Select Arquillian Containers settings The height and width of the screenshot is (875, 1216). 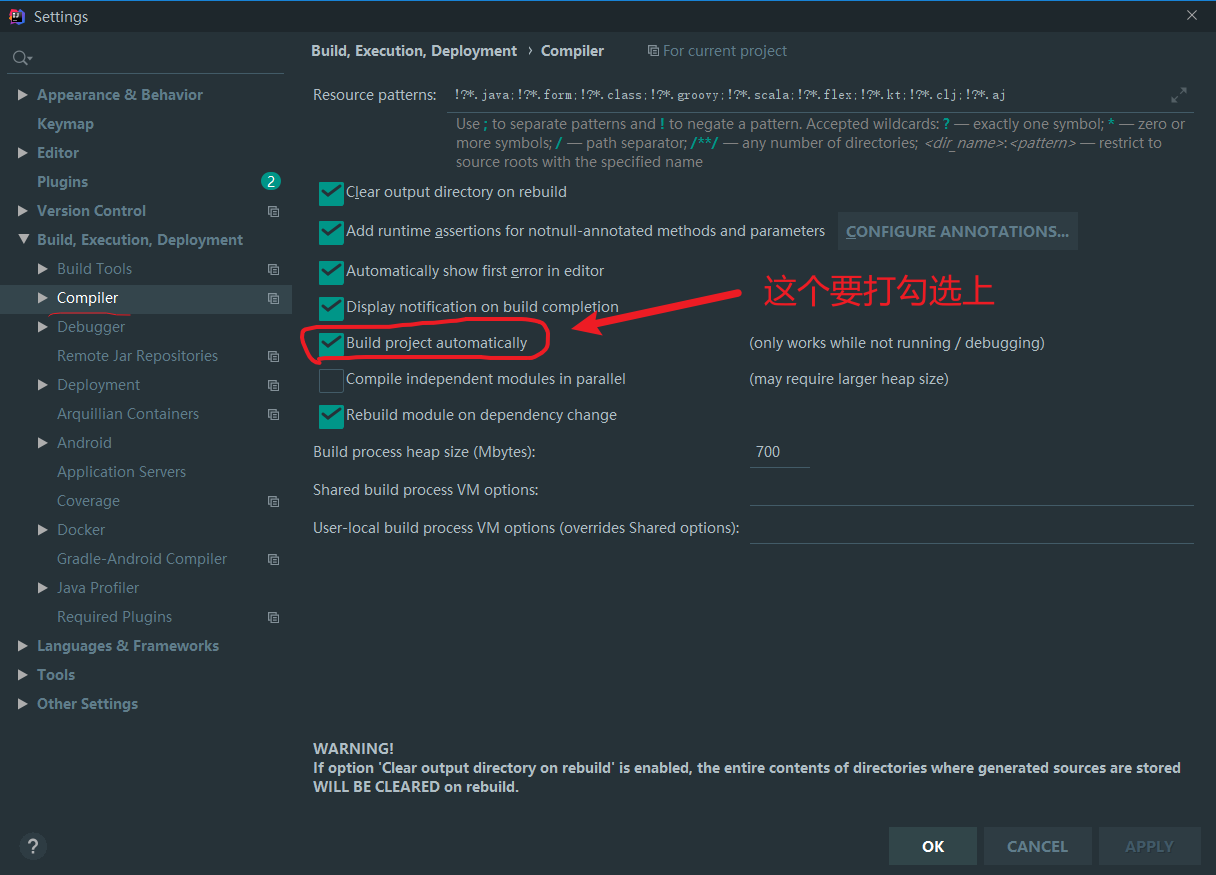[128, 414]
